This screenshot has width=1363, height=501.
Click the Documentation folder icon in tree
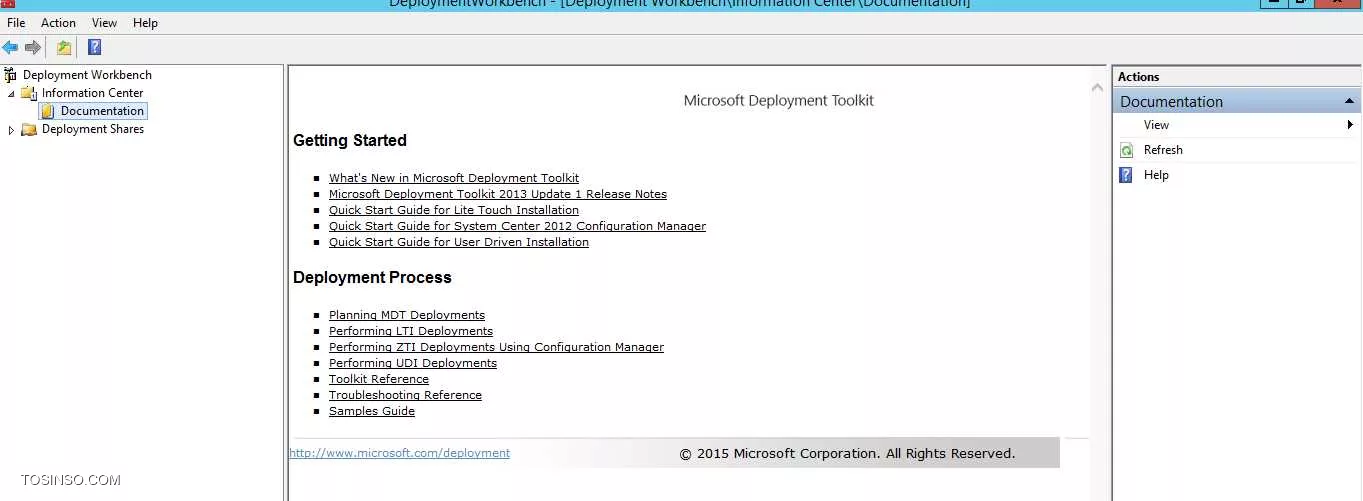coord(48,111)
